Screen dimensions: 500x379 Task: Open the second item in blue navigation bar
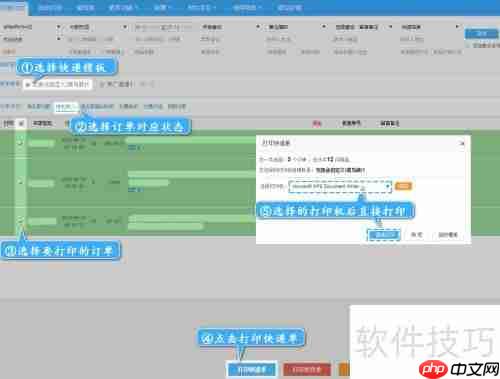tap(49, 8)
